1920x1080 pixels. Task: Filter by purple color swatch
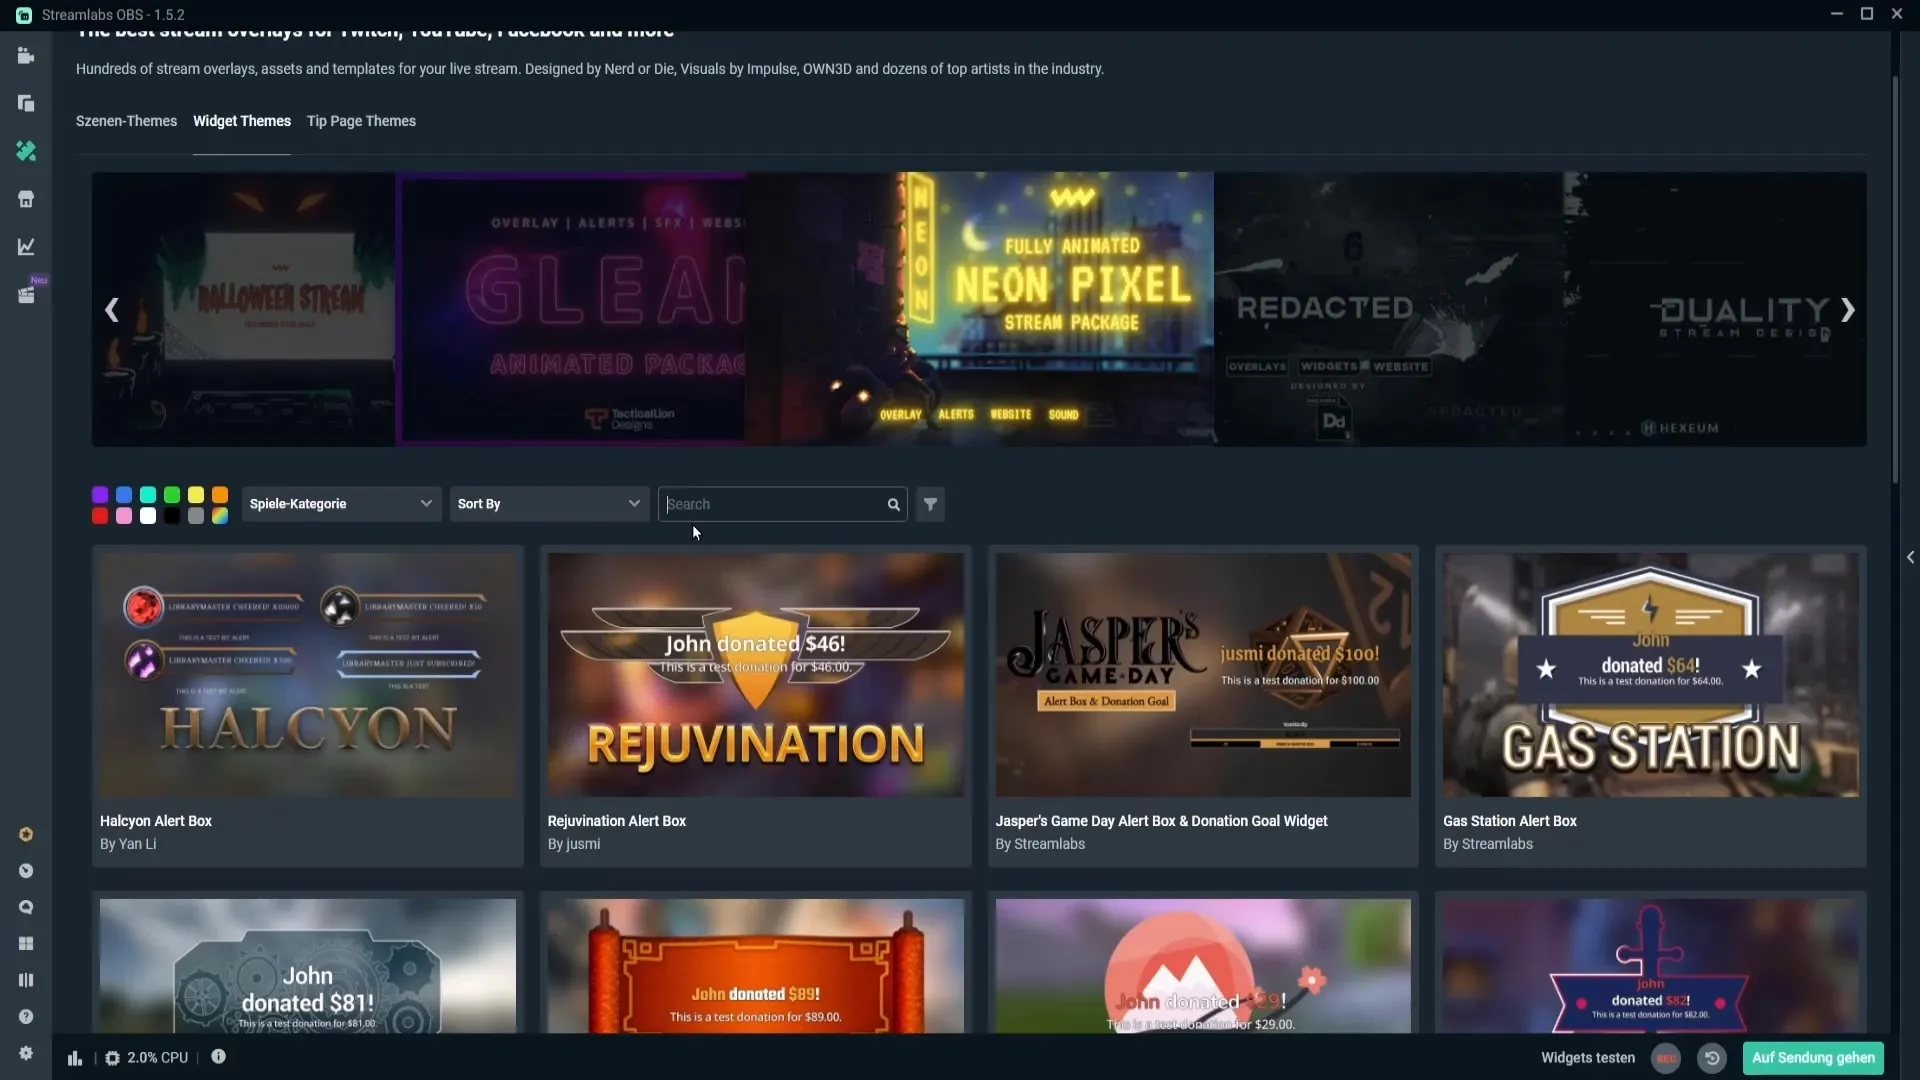point(100,495)
